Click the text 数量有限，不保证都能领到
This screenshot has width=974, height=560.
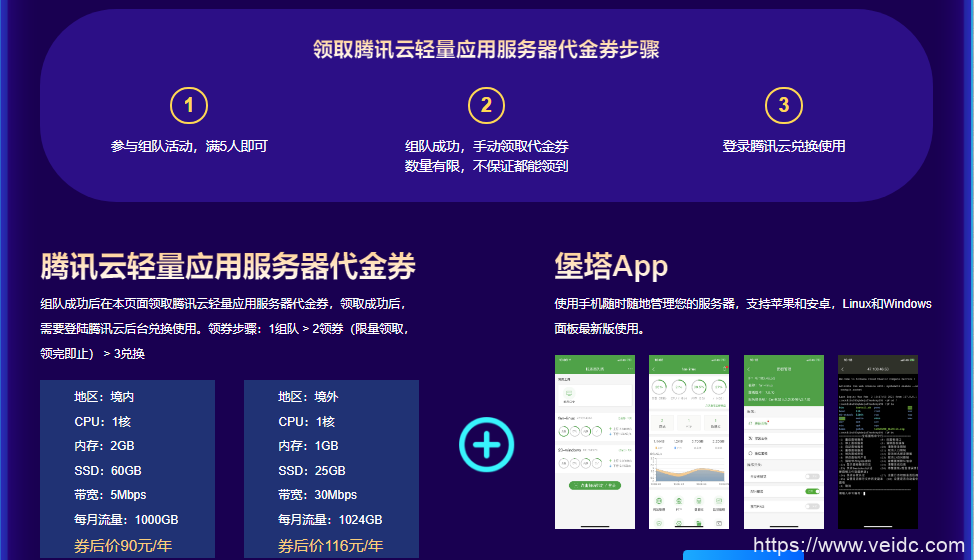click(x=486, y=166)
